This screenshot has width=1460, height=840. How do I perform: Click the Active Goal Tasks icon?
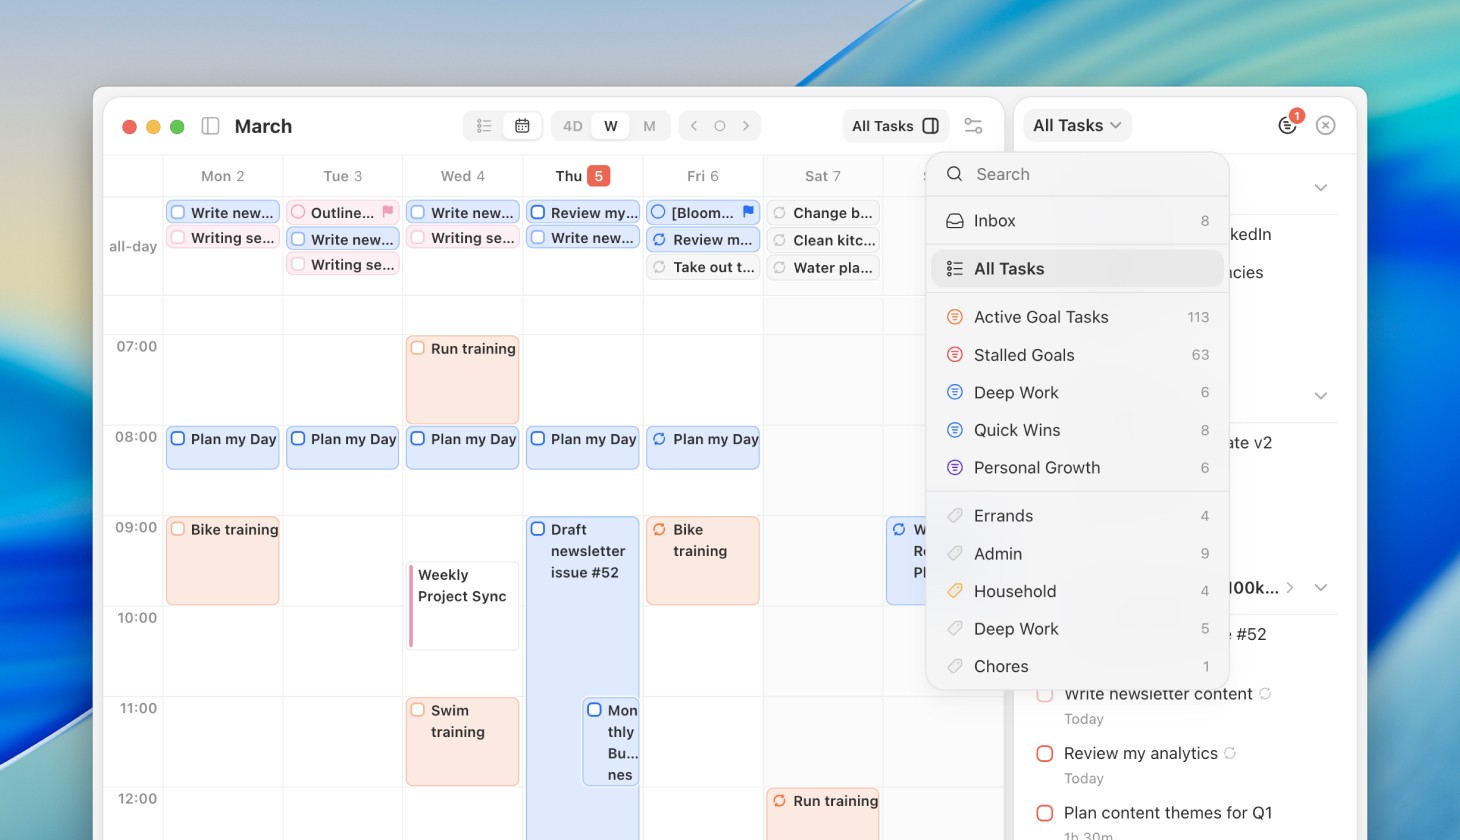tap(955, 317)
